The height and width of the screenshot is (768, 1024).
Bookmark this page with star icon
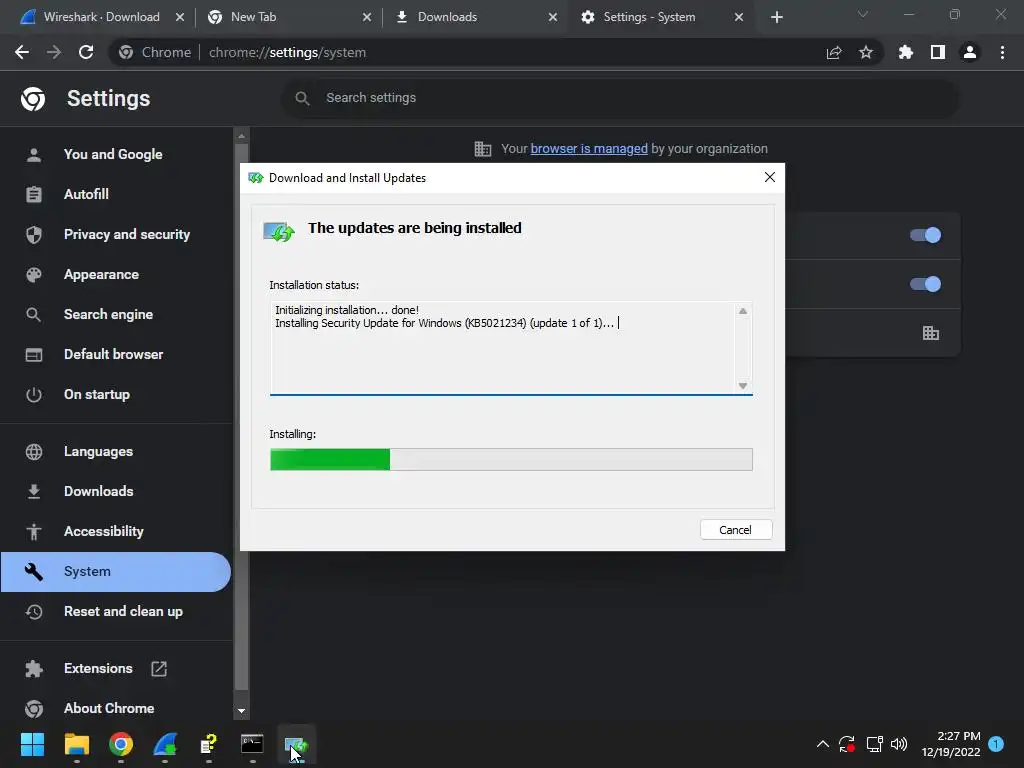click(x=866, y=52)
